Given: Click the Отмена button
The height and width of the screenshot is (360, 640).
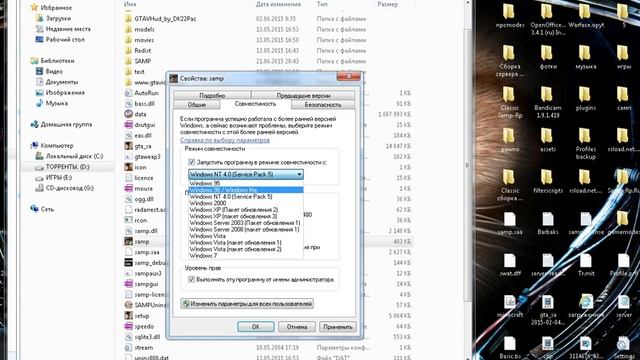Looking at the screenshot, I should pyautogui.click(x=297, y=327).
